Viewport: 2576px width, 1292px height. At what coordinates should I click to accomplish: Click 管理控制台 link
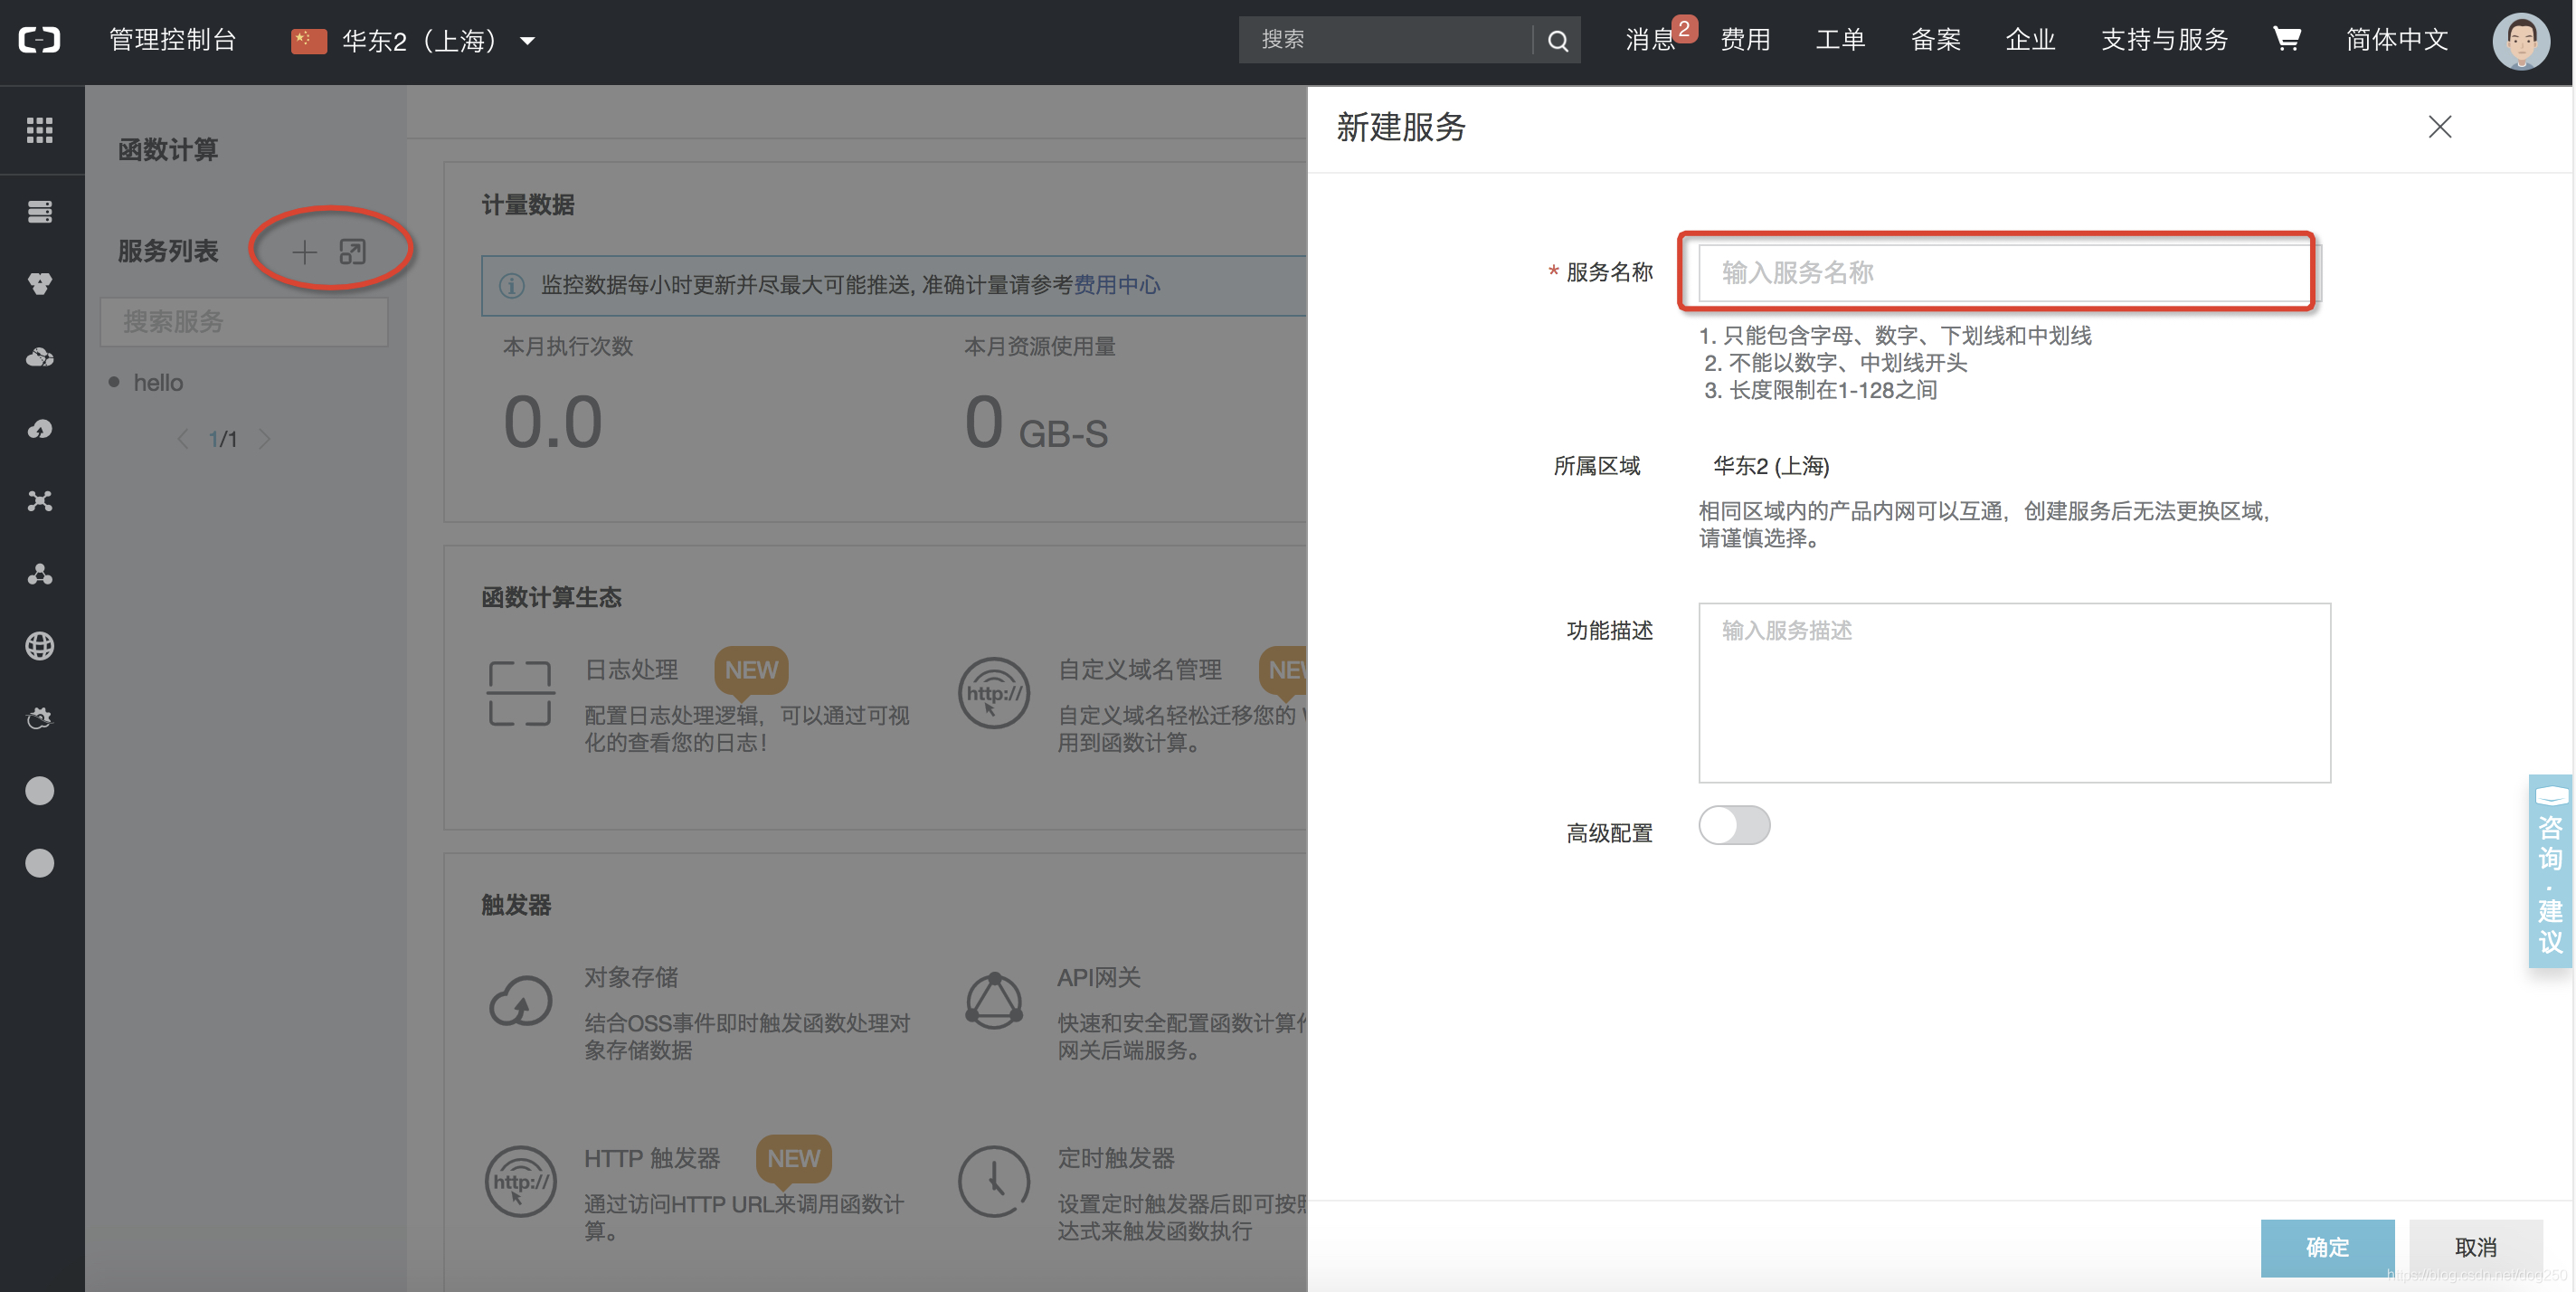(172, 40)
